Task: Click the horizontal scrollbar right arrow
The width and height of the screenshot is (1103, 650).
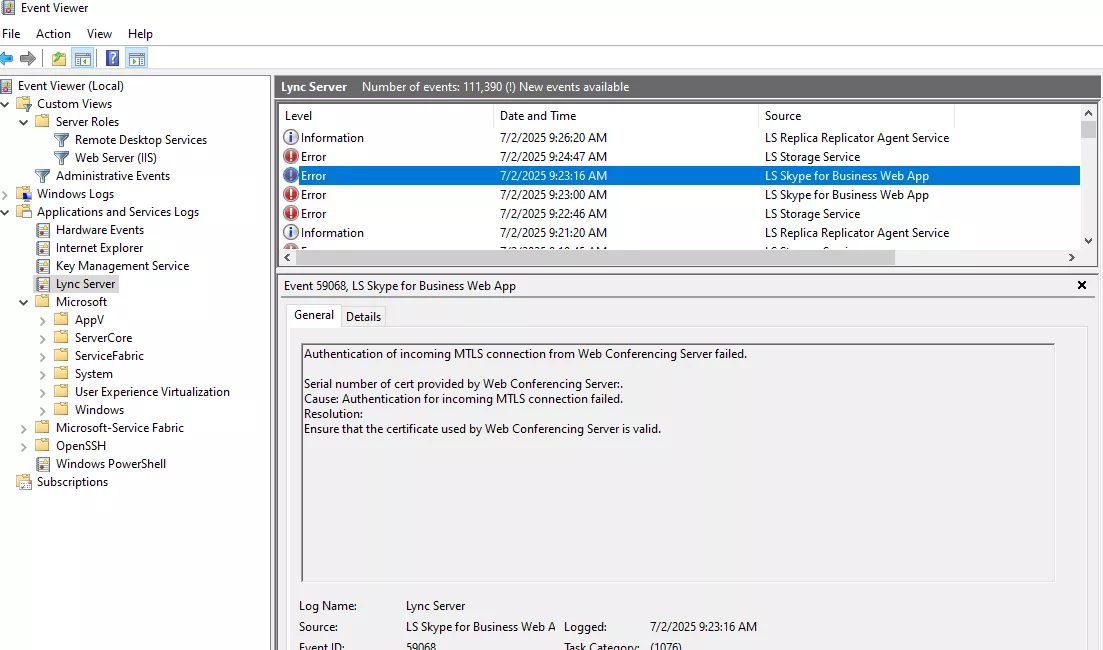Action: click(1071, 257)
